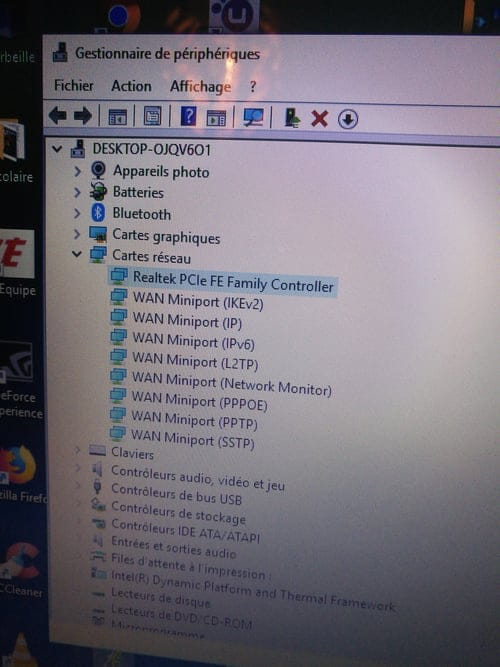Click the action pane toolbar icon
The width and height of the screenshot is (500, 667).
(x=216, y=117)
